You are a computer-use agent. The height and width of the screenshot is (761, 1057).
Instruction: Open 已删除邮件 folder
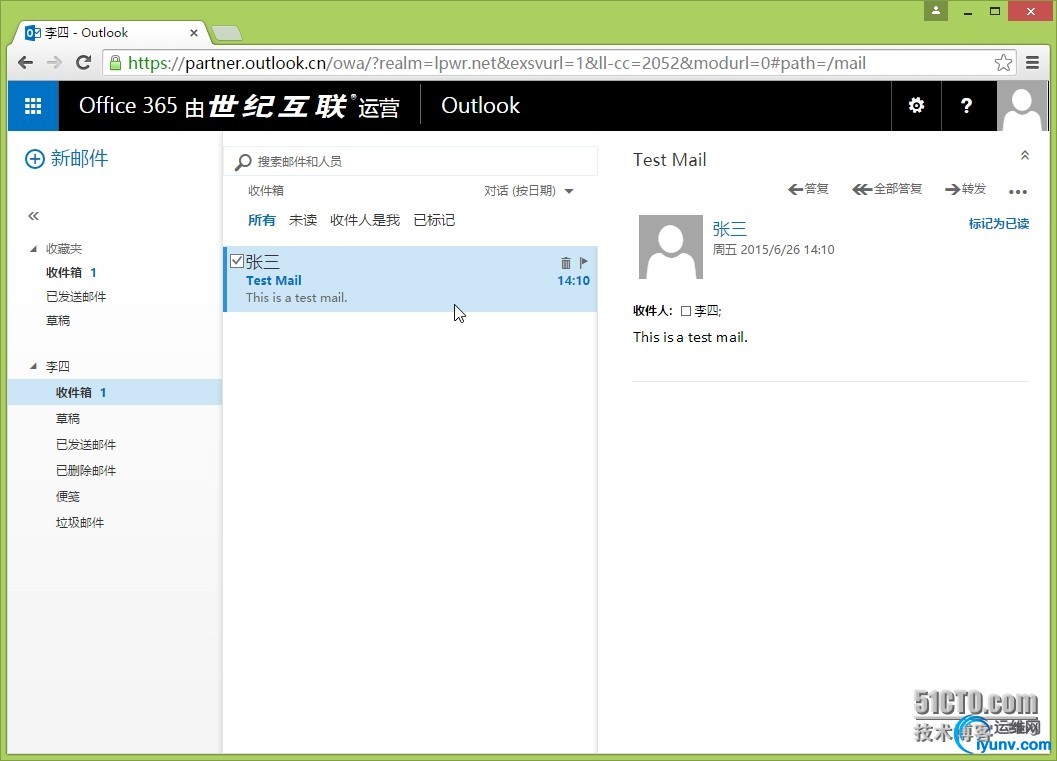(x=86, y=470)
